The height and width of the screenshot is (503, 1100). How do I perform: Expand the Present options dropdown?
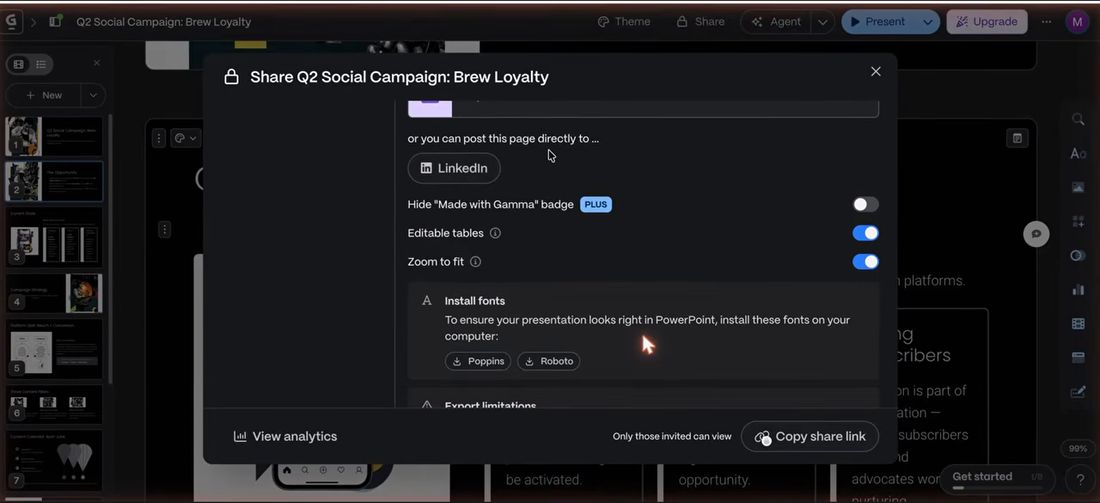coord(927,22)
